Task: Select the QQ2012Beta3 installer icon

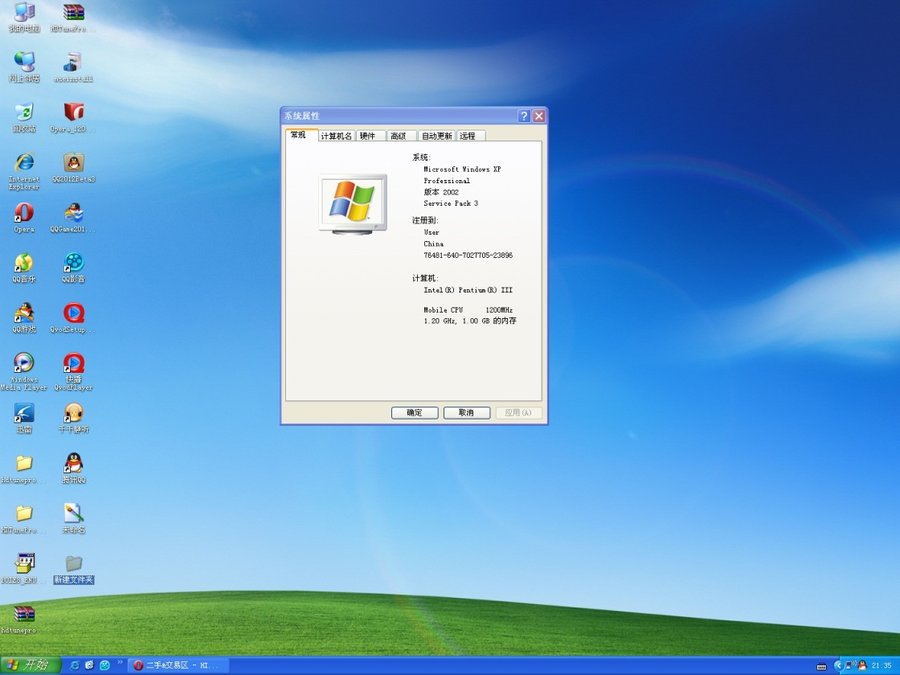Action: coord(74,163)
